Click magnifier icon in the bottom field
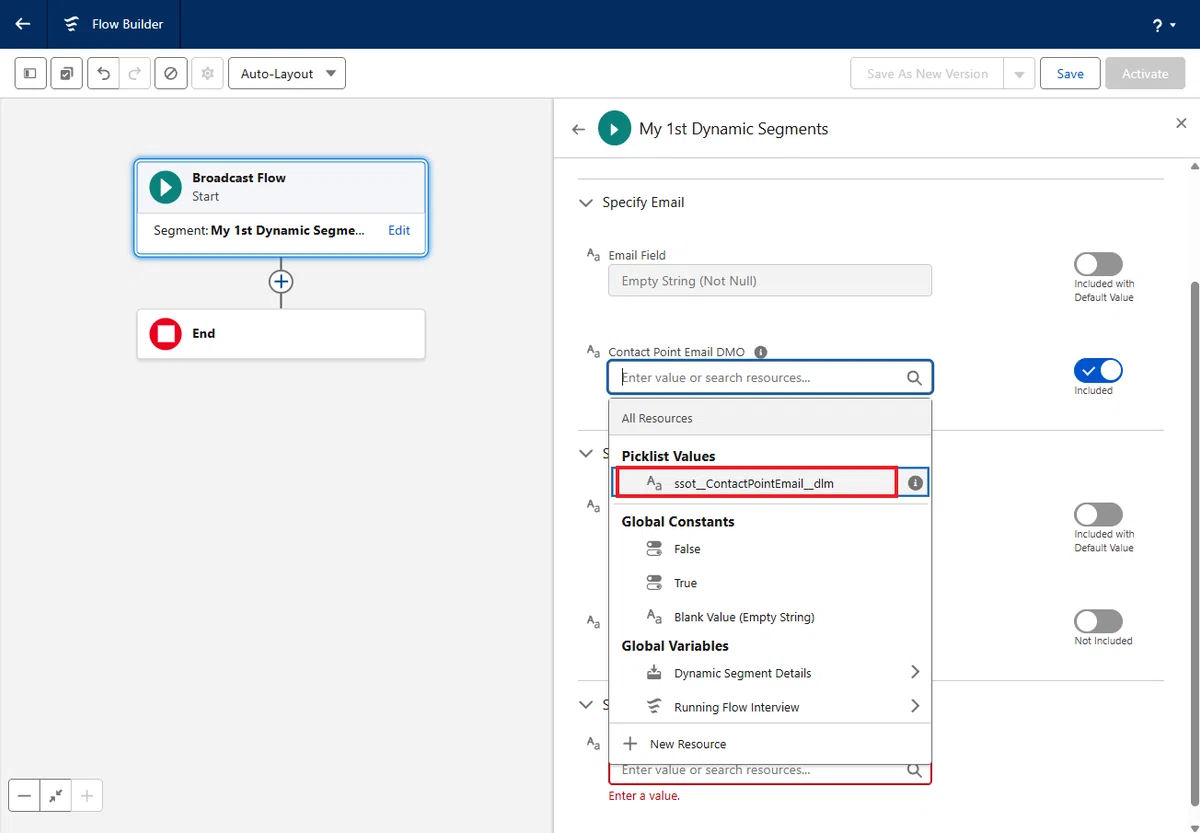 pyautogui.click(x=914, y=770)
